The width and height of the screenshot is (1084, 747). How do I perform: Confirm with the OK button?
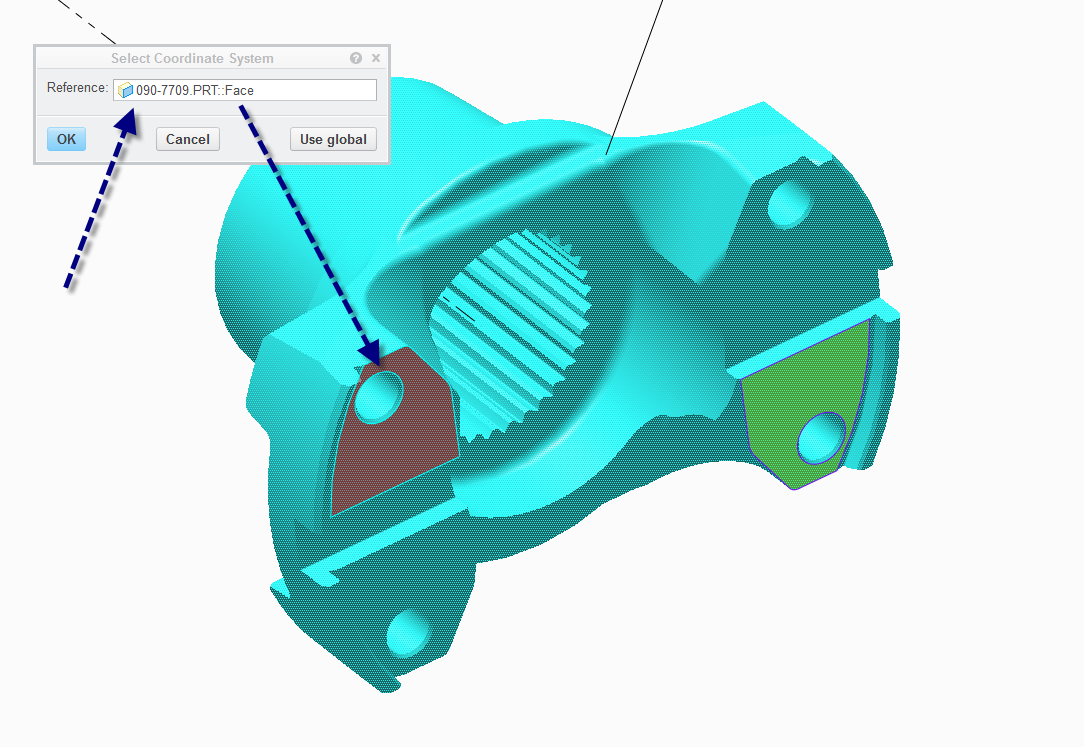[66, 139]
